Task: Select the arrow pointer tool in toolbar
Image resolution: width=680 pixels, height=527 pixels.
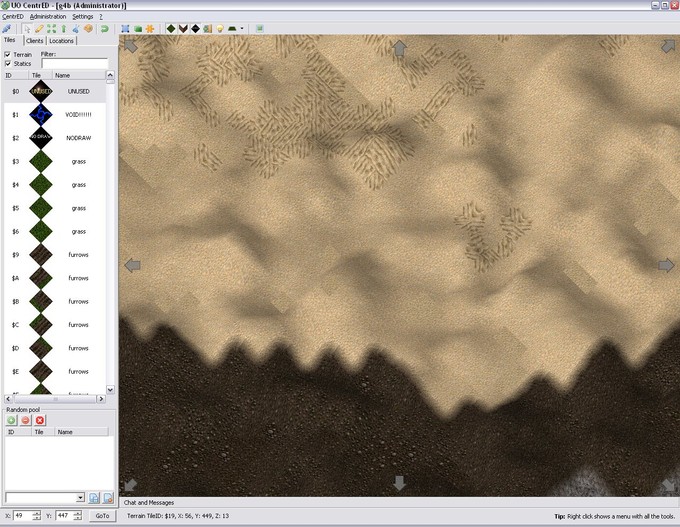Action: tap(27, 29)
